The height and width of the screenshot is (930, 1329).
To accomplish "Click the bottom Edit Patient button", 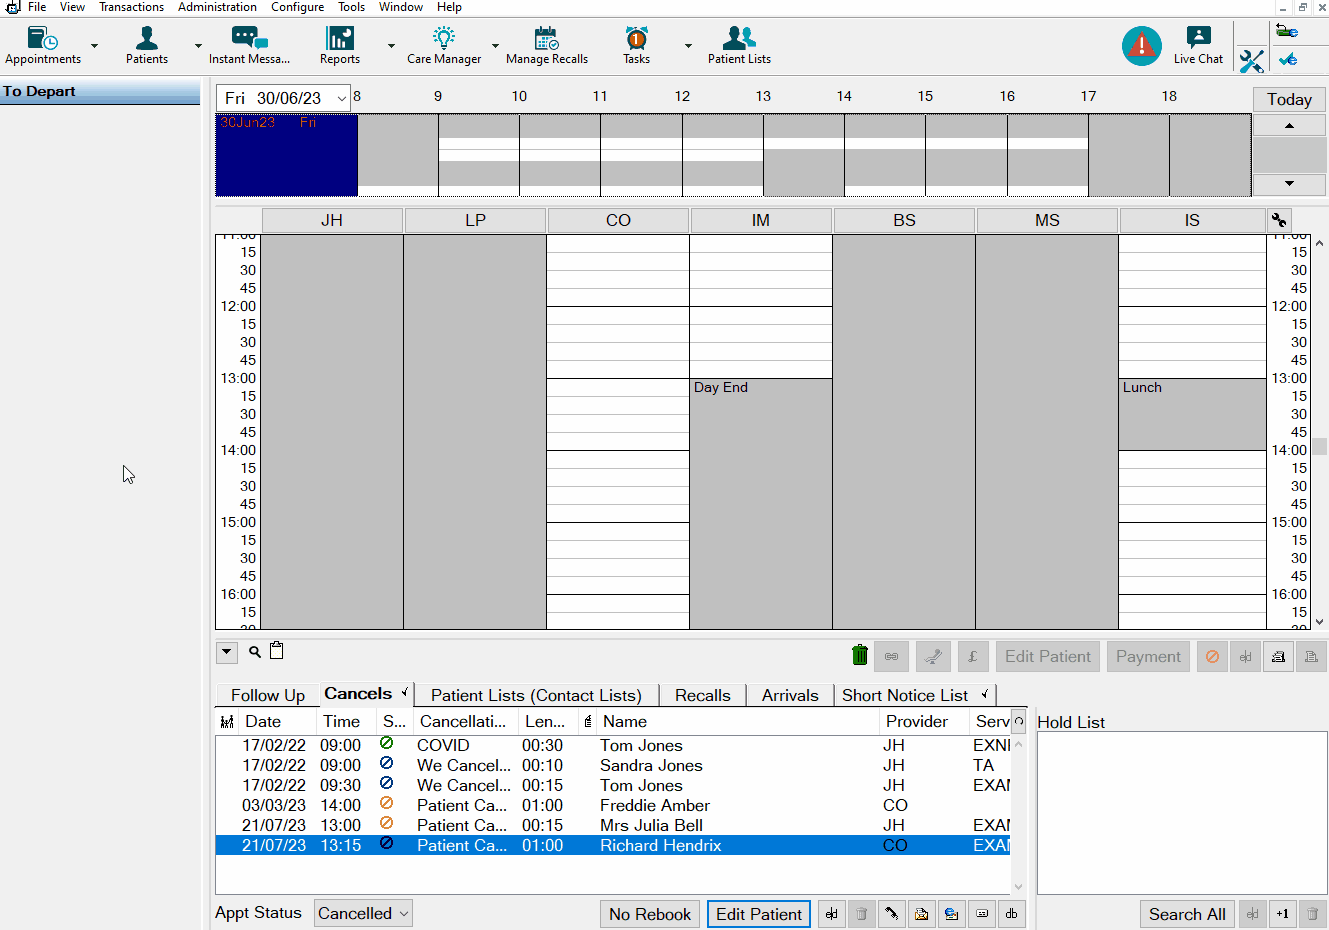I will pos(759,914).
